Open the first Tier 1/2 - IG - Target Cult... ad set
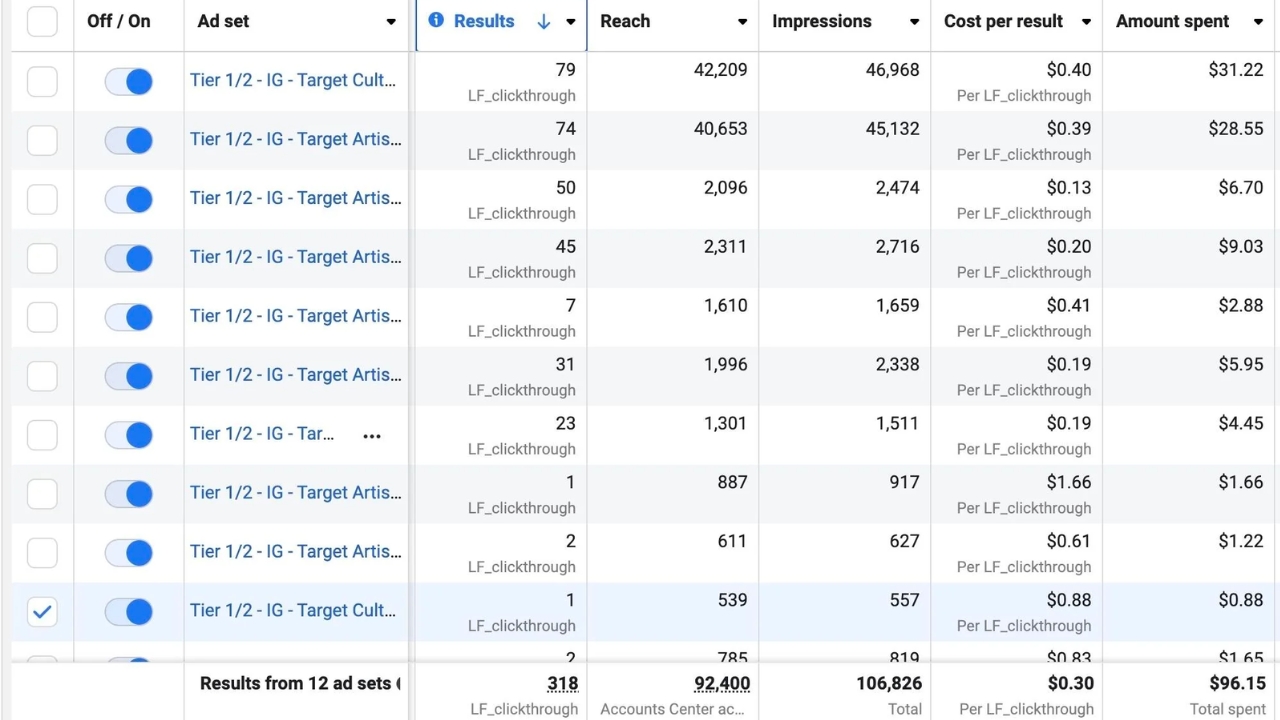1280x720 pixels. click(x=293, y=80)
